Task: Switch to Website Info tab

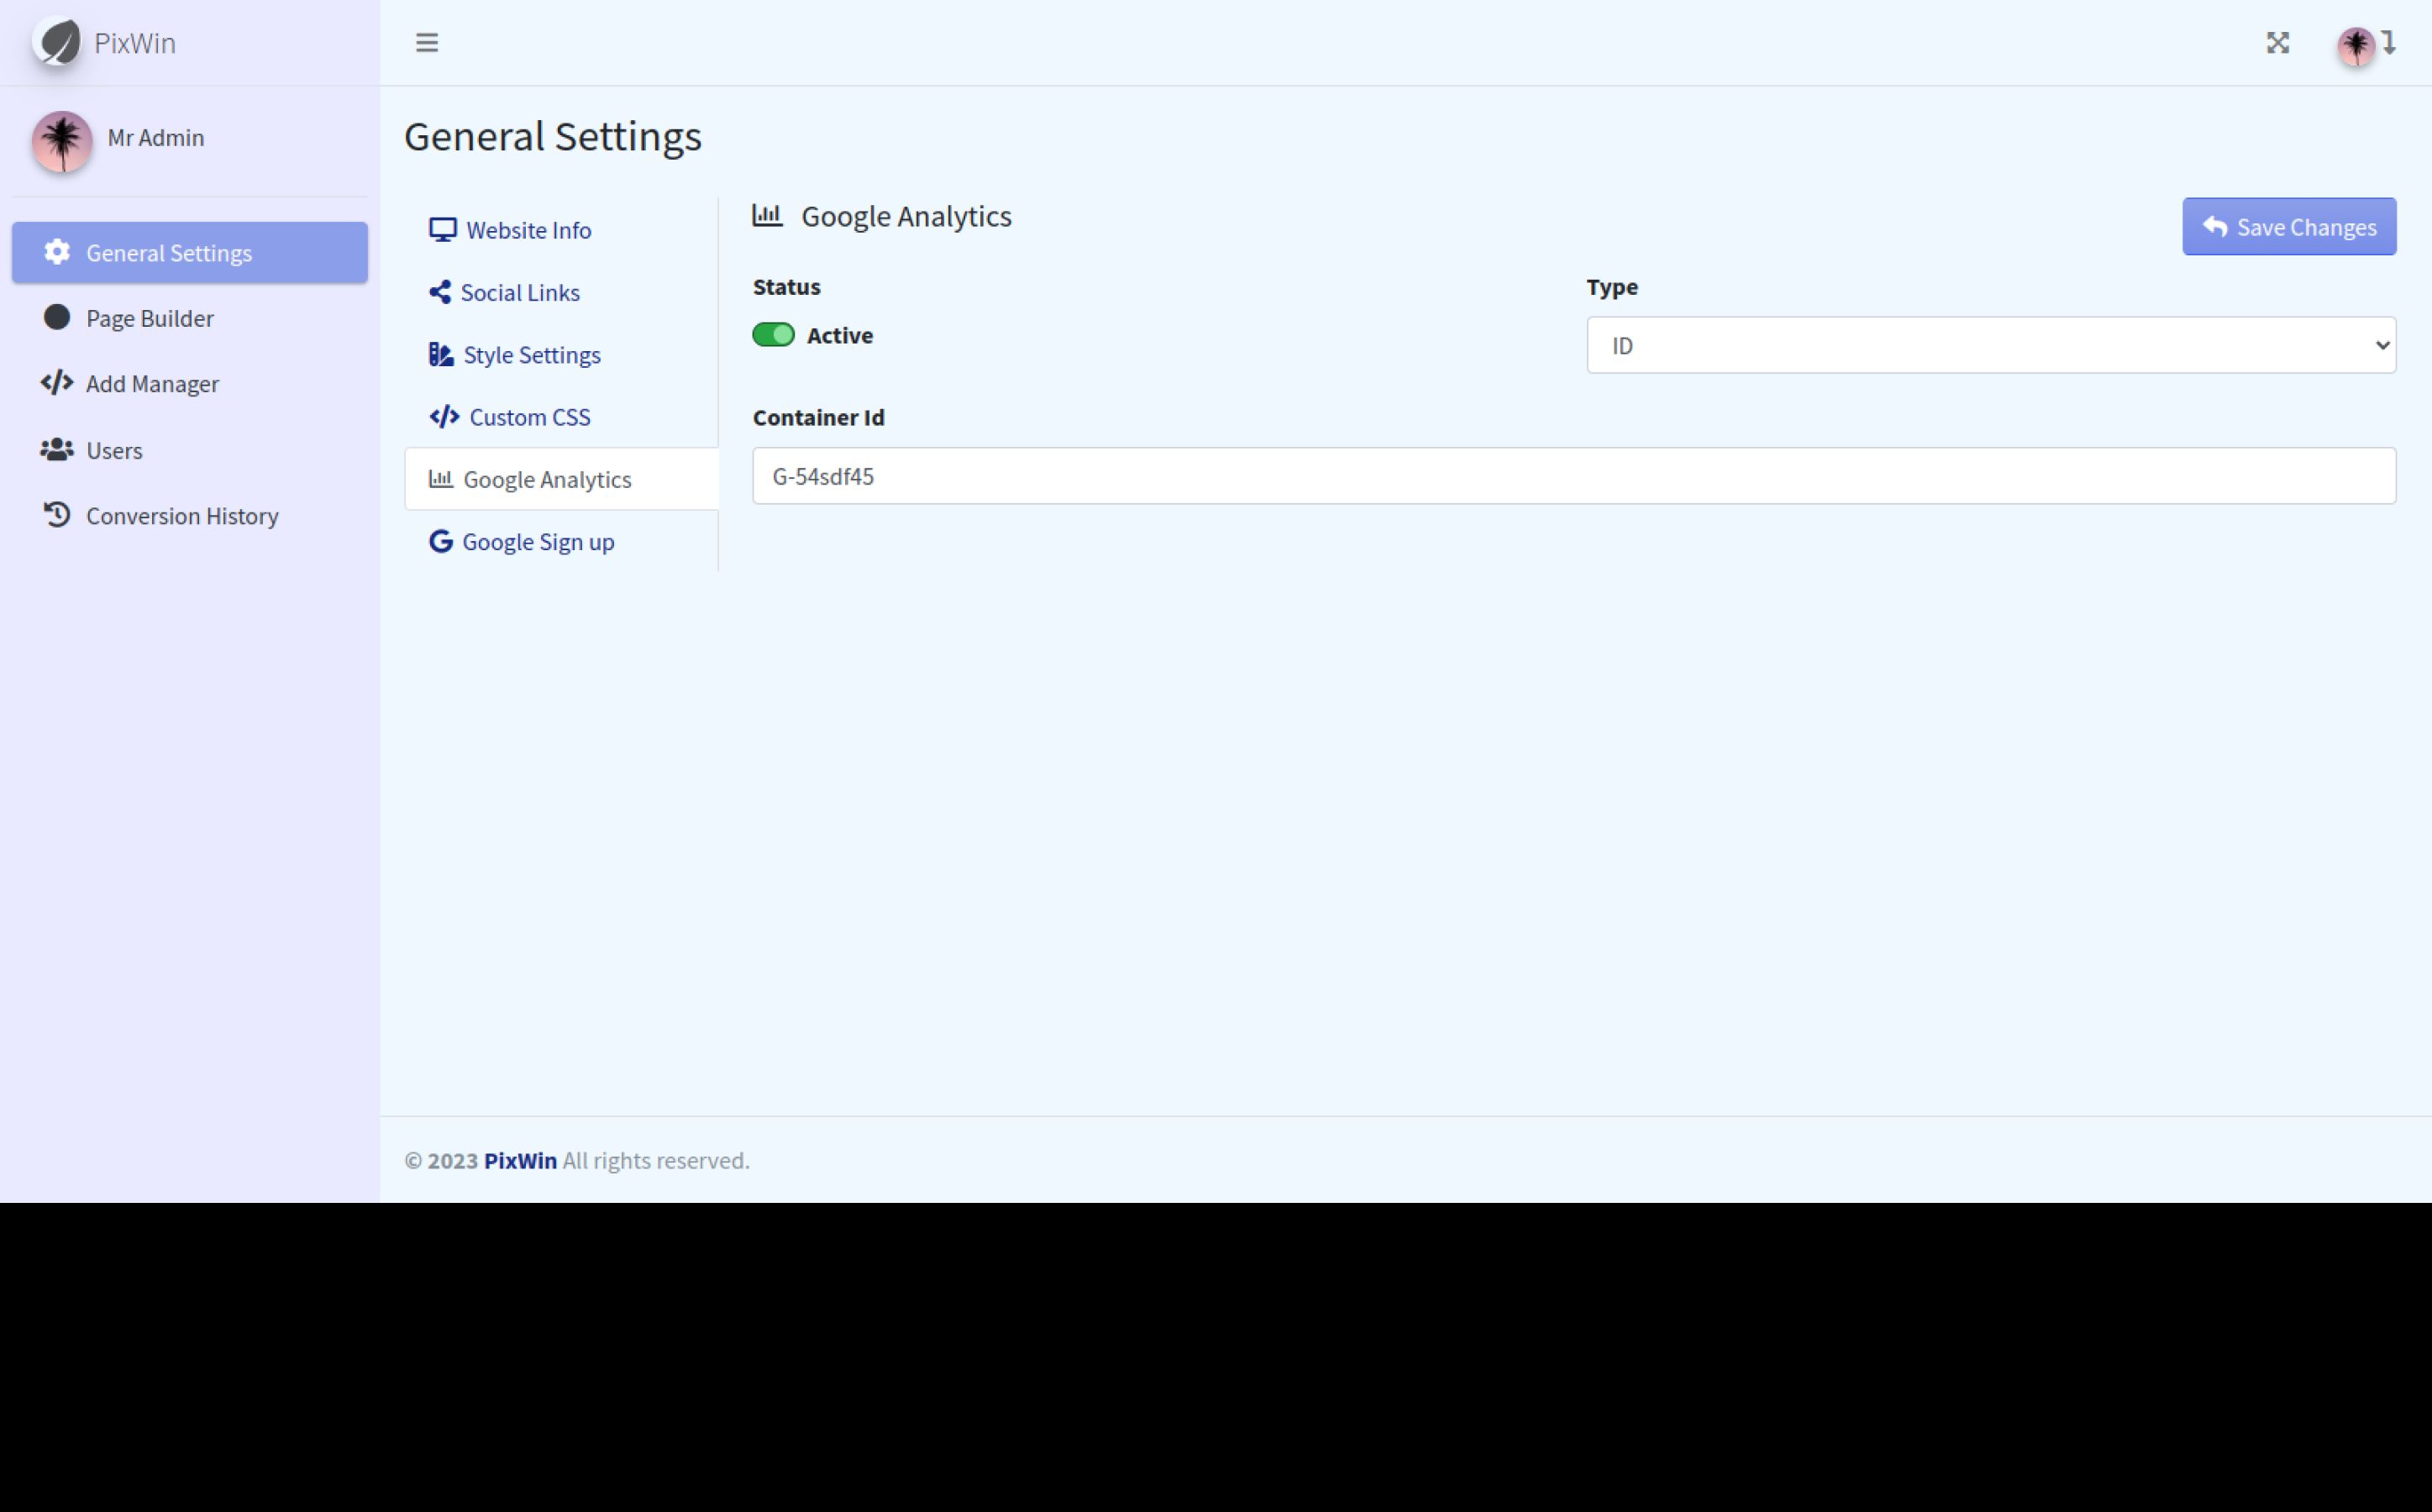Action: [x=561, y=230]
